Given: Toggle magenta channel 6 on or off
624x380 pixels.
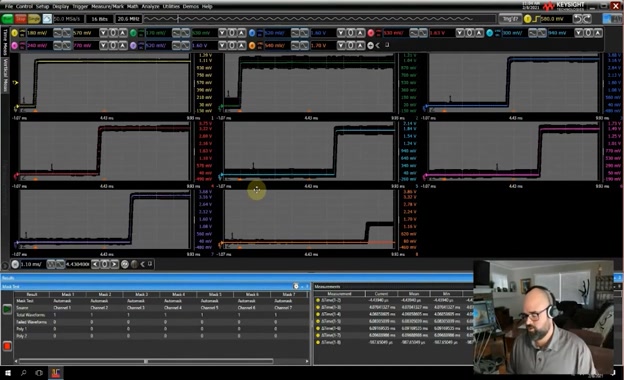Looking at the screenshot, I should click(x=15, y=46).
